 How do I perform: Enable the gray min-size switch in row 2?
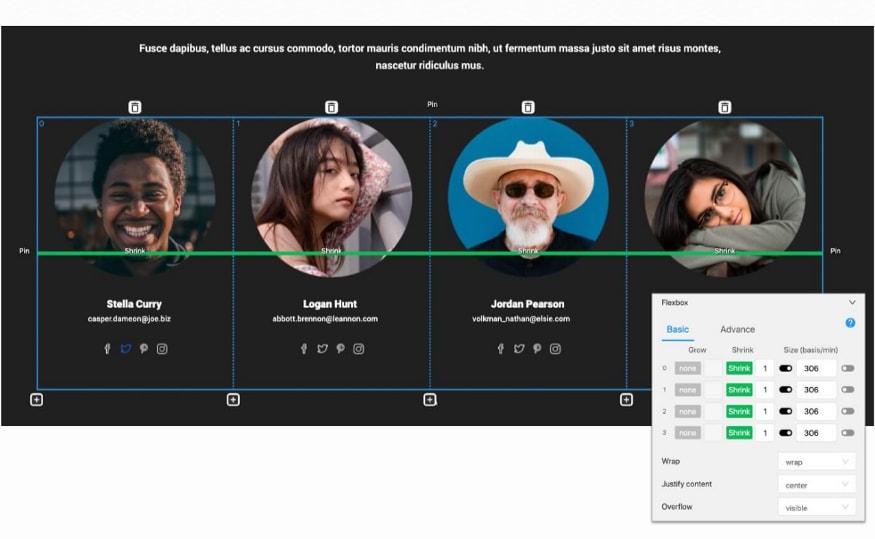click(x=848, y=411)
